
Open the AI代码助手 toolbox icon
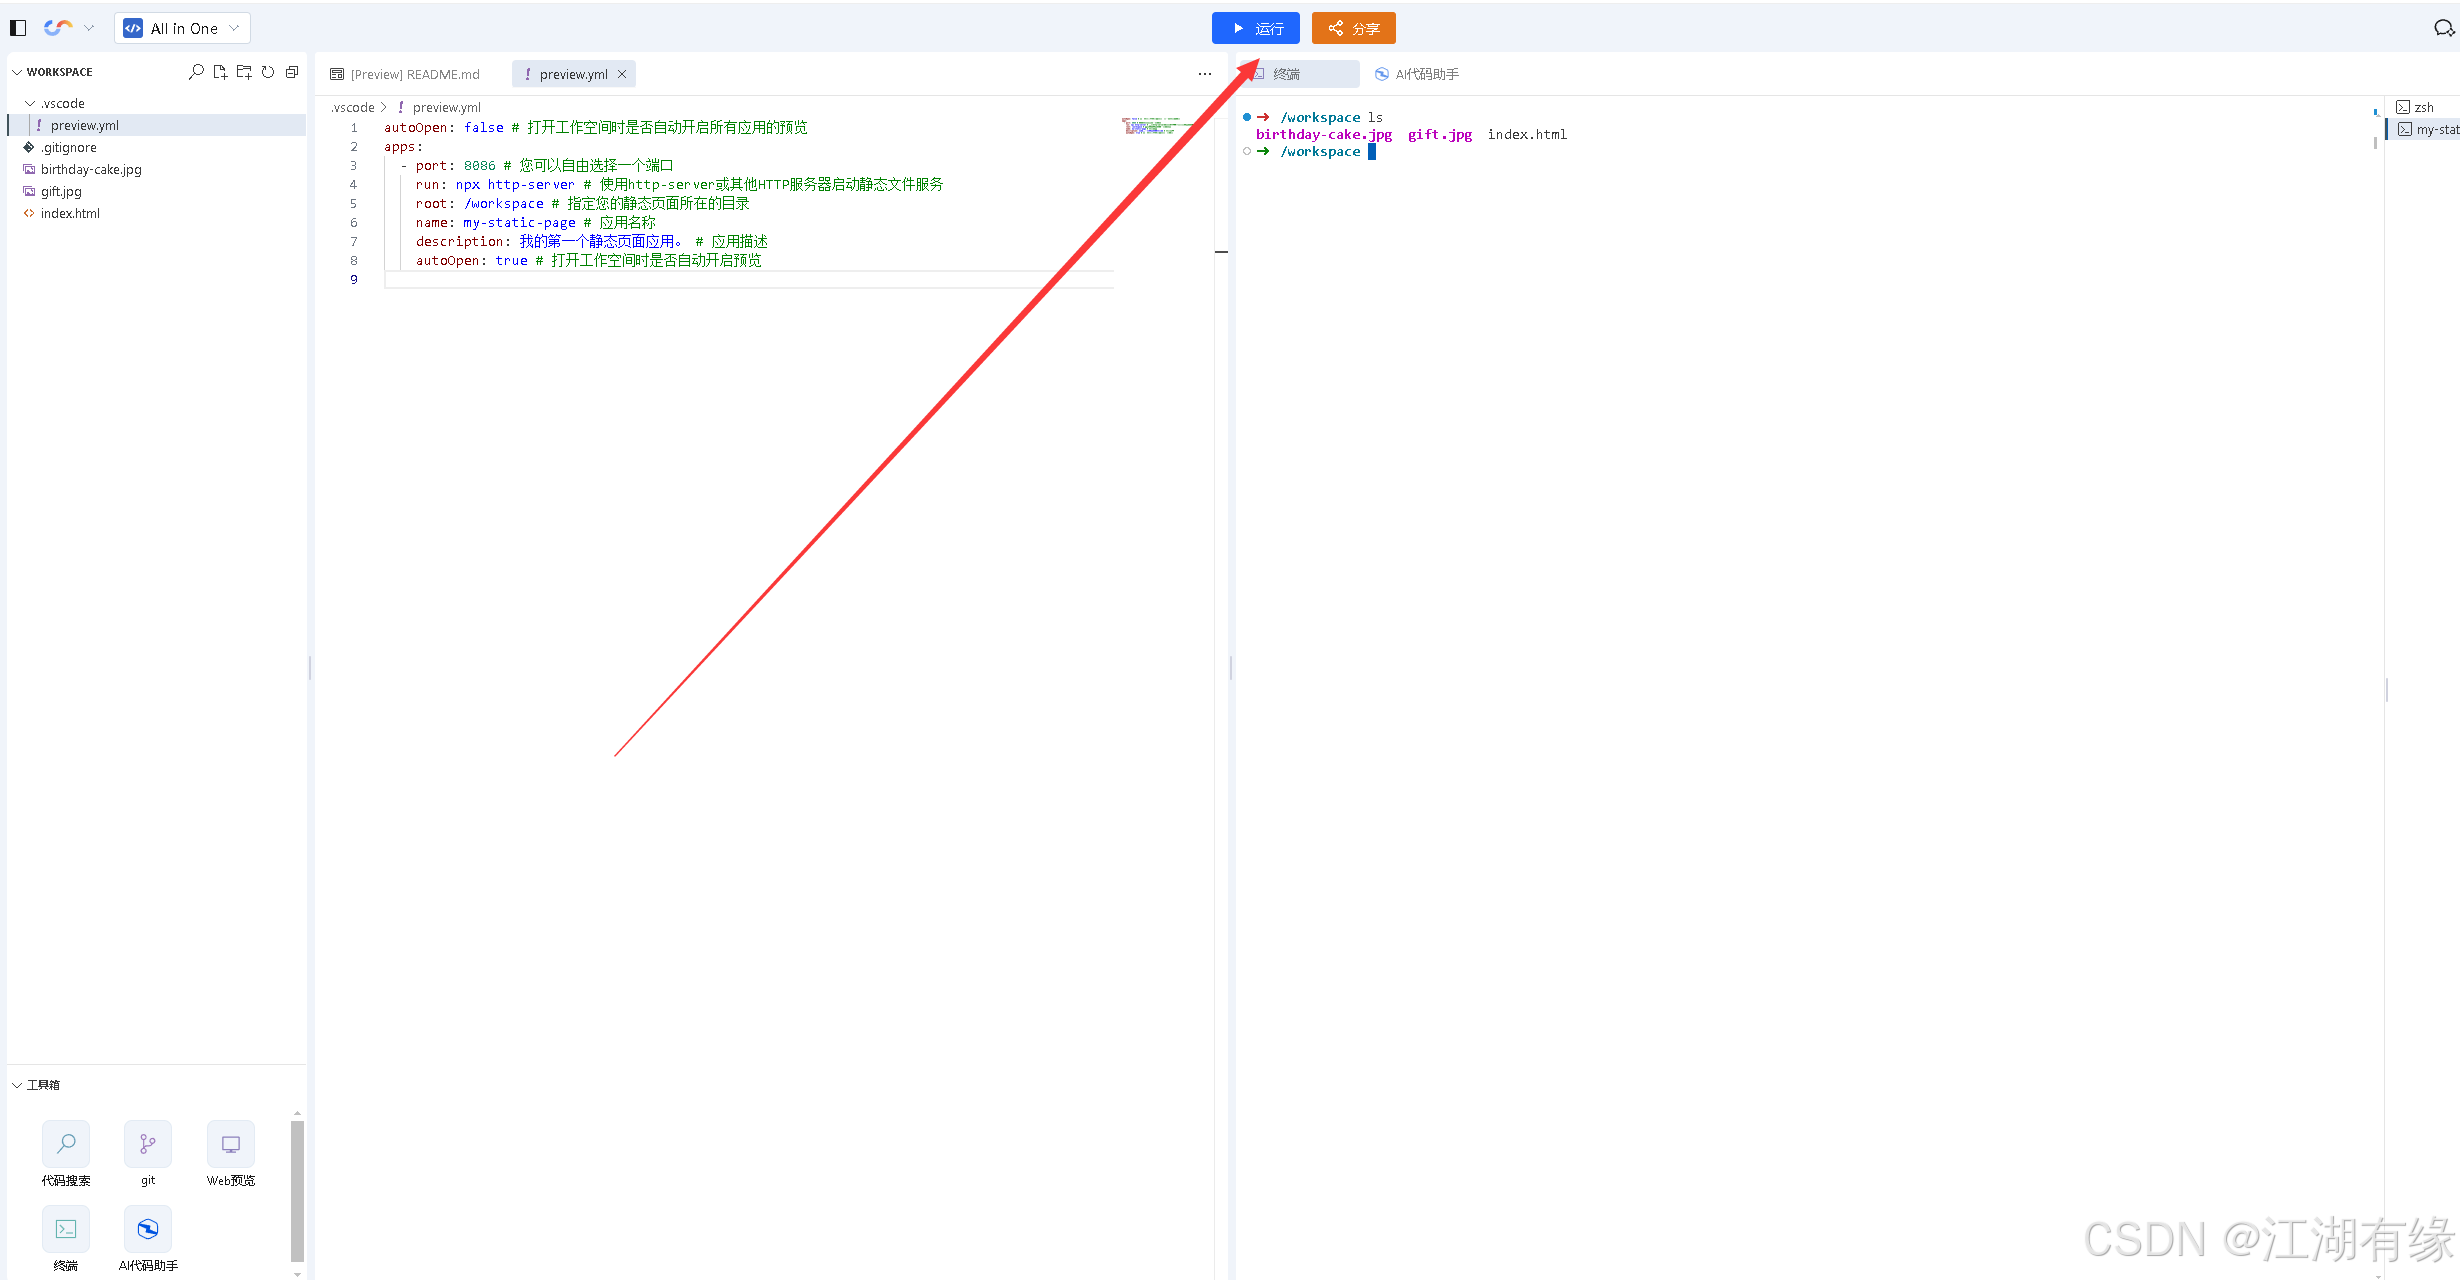coord(148,1229)
